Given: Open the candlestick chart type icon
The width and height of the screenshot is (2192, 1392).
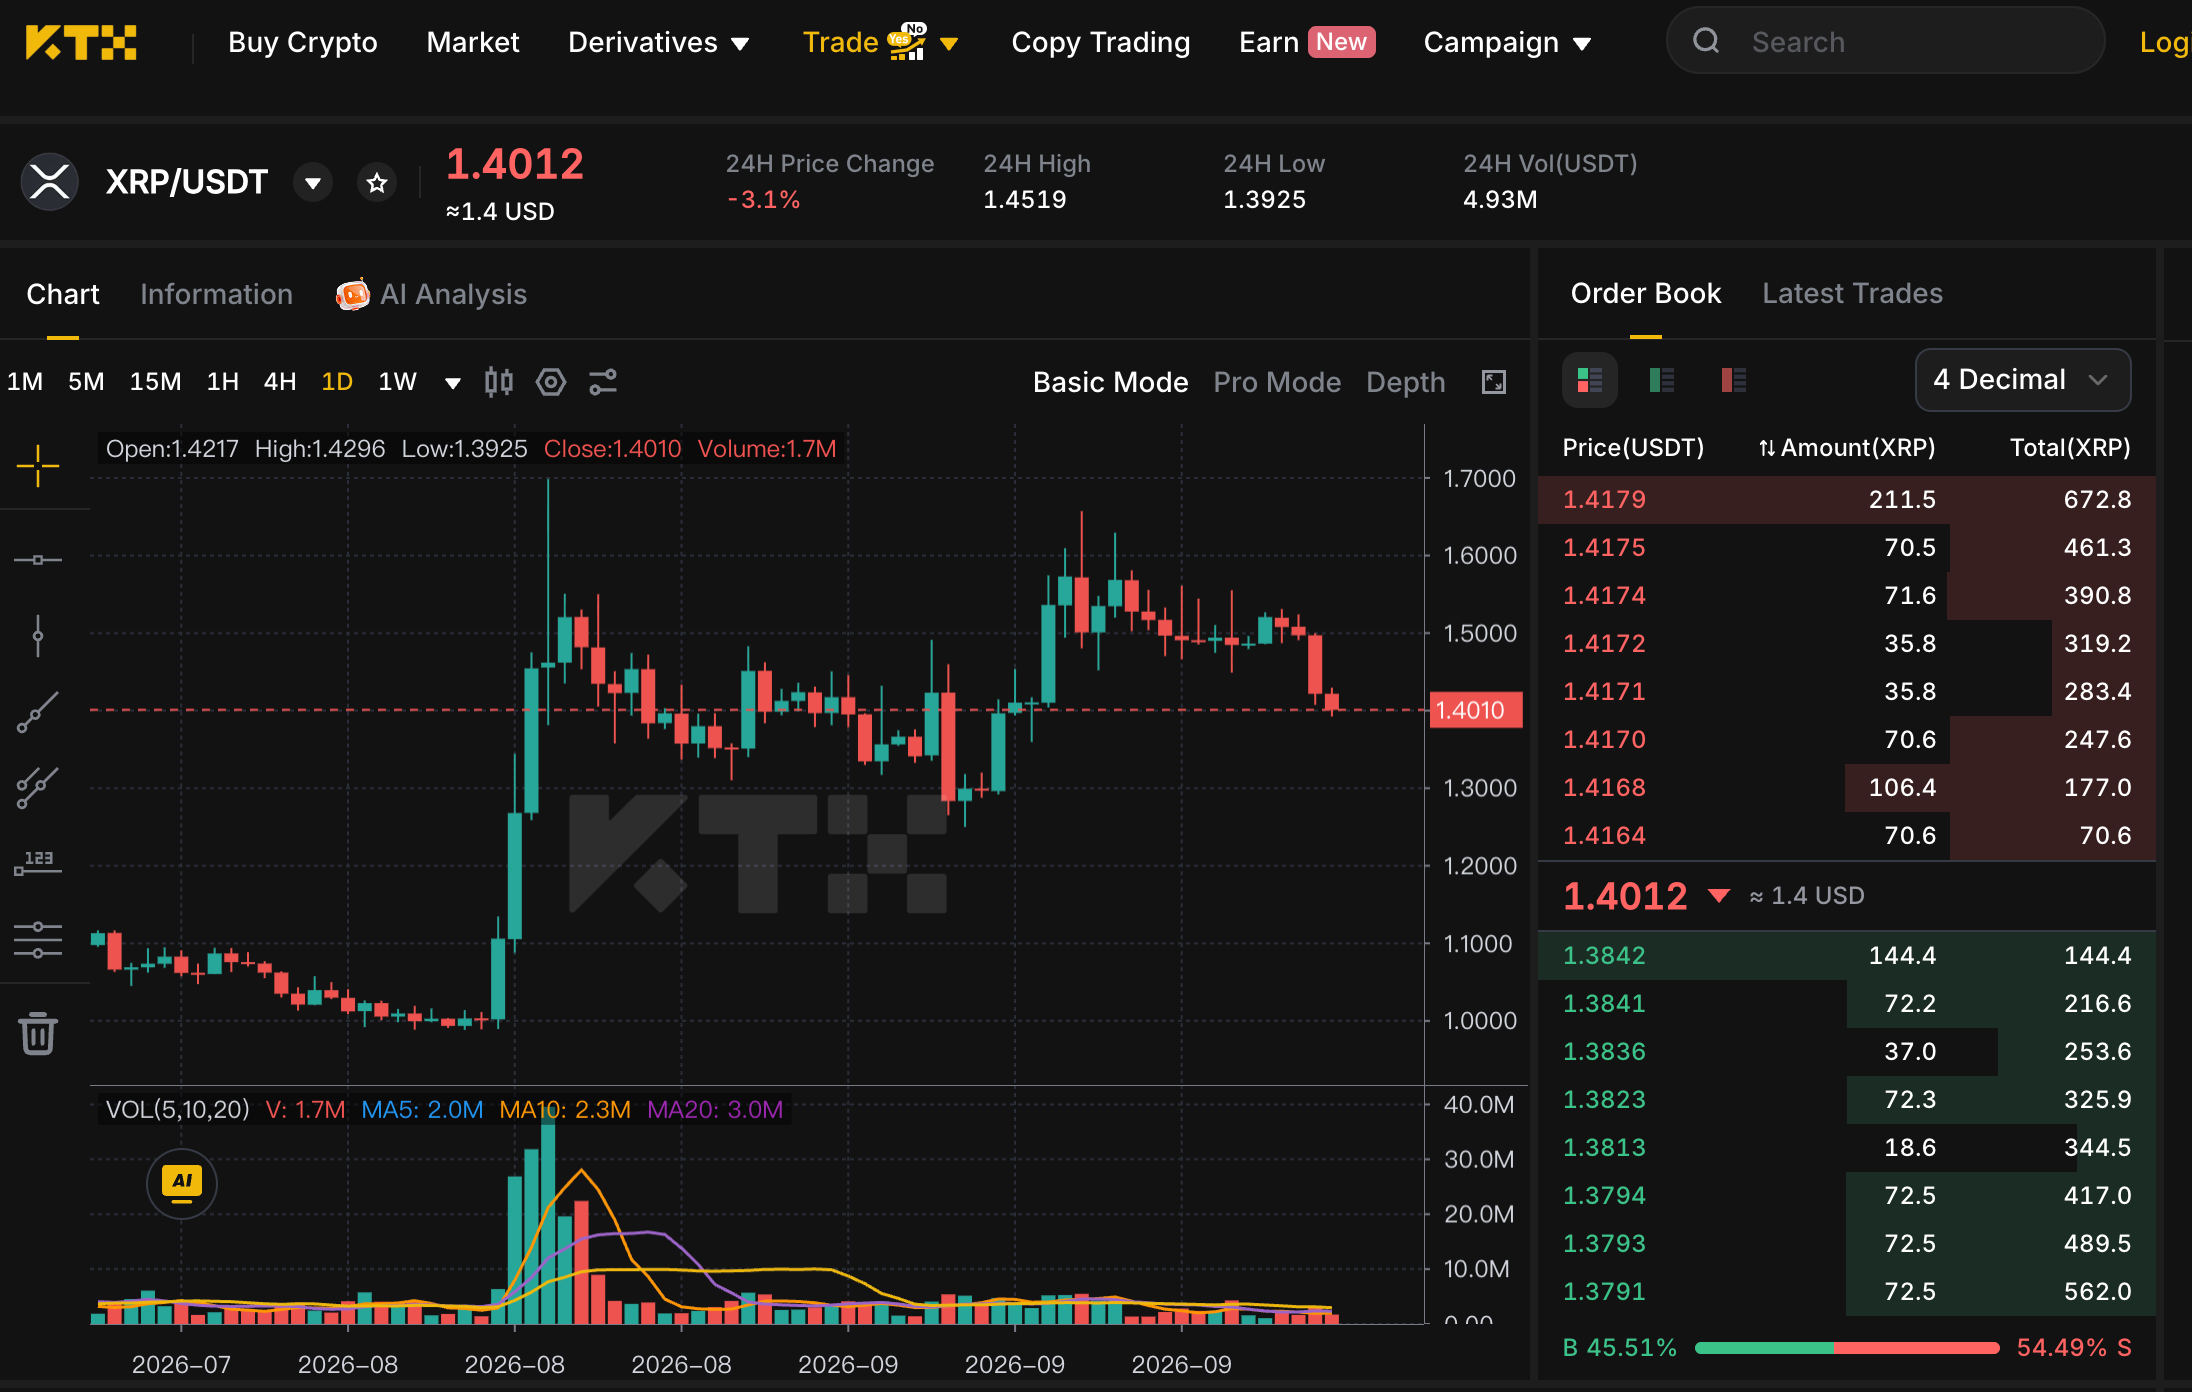Looking at the screenshot, I should pyautogui.click(x=499, y=382).
